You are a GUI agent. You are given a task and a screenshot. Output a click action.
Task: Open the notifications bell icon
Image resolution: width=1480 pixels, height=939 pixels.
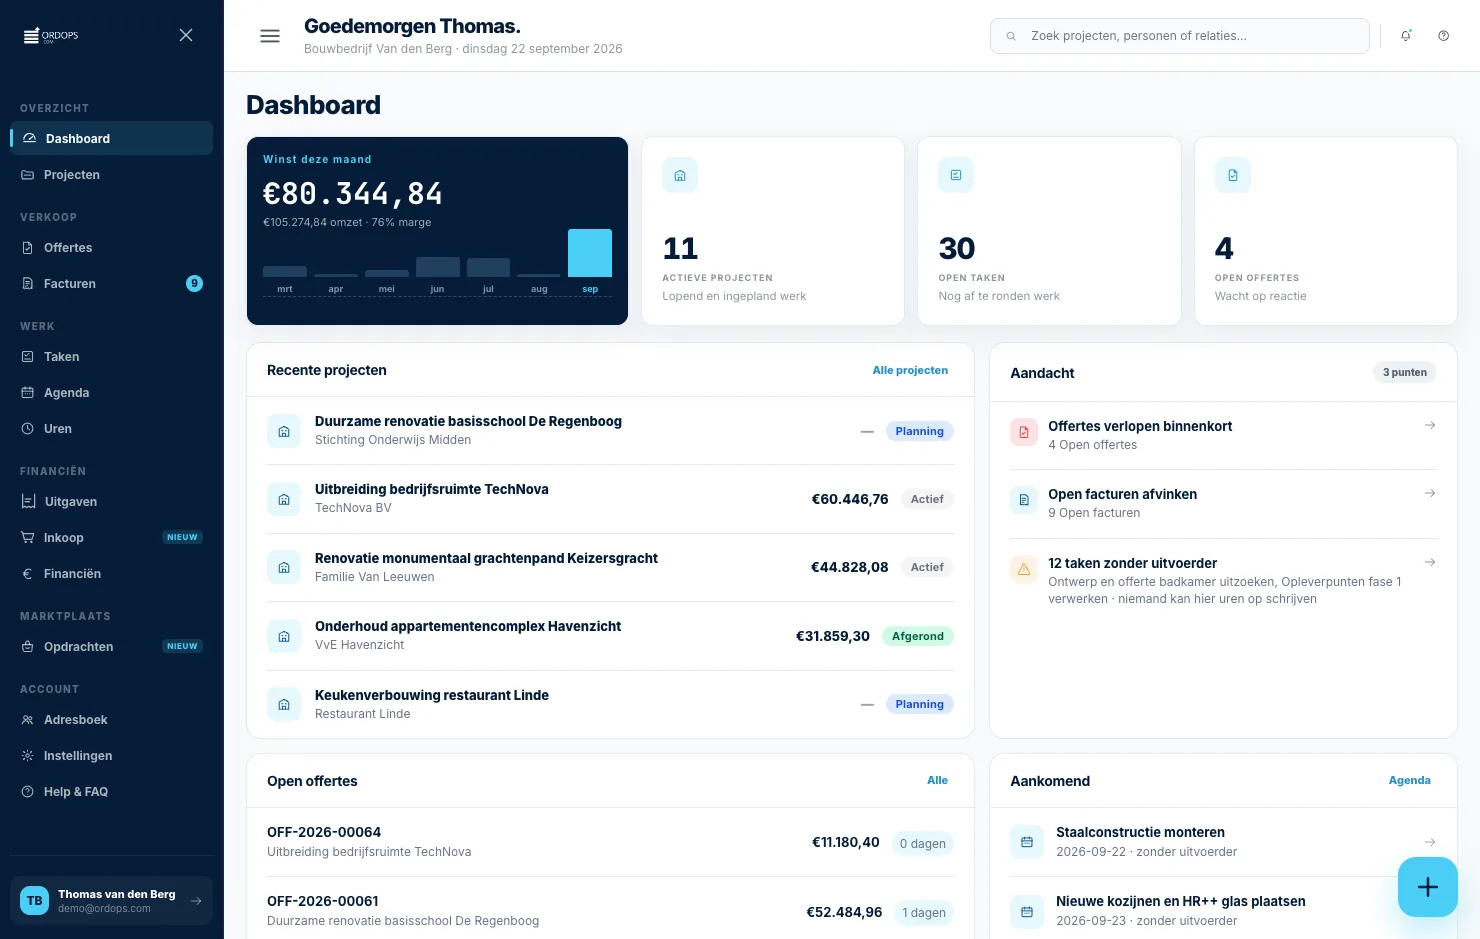coord(1406,36)
